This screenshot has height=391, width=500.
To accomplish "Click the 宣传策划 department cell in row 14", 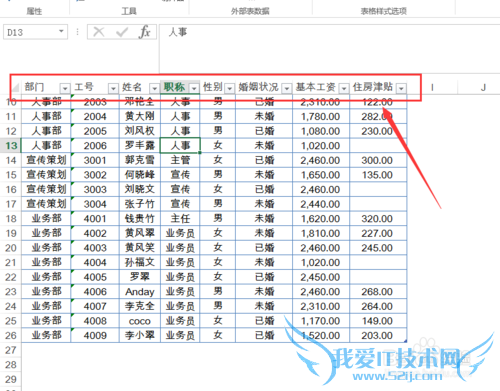I will coord(46,160).
